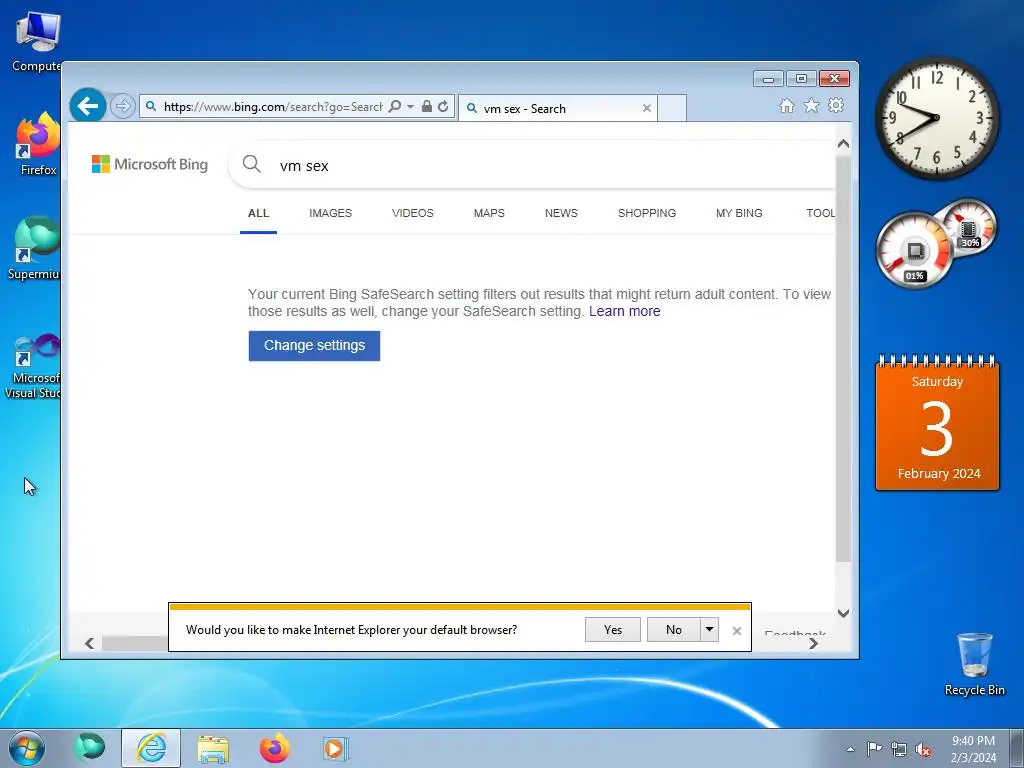1024x768 pixels.
Task: Maximize the Internet Explorer window
Action: (801, 79)
